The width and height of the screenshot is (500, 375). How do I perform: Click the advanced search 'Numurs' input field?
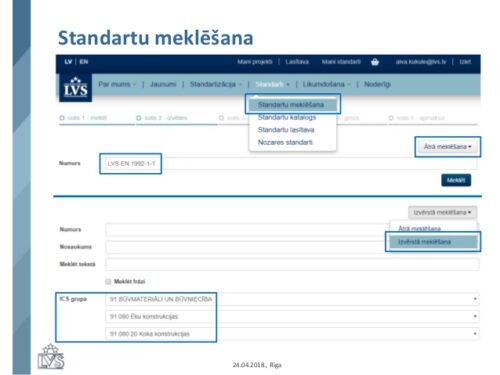point(248,229)
